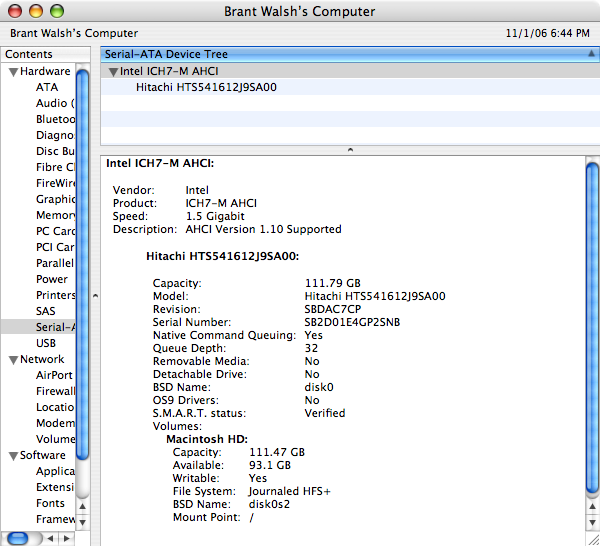Click the vertical sidebar divider handle

pyautogui.click(x=96, y=296)
